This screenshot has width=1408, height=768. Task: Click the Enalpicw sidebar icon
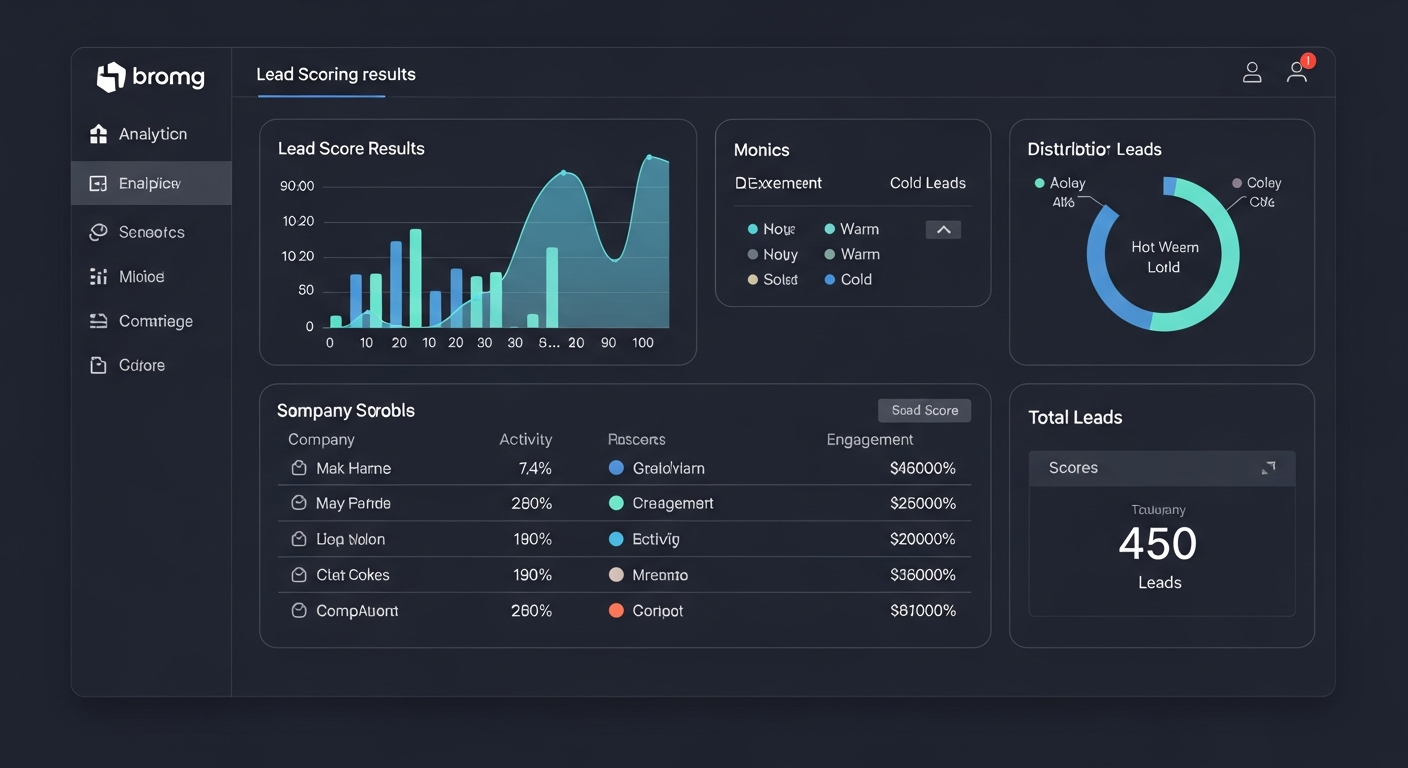(98, 184)
